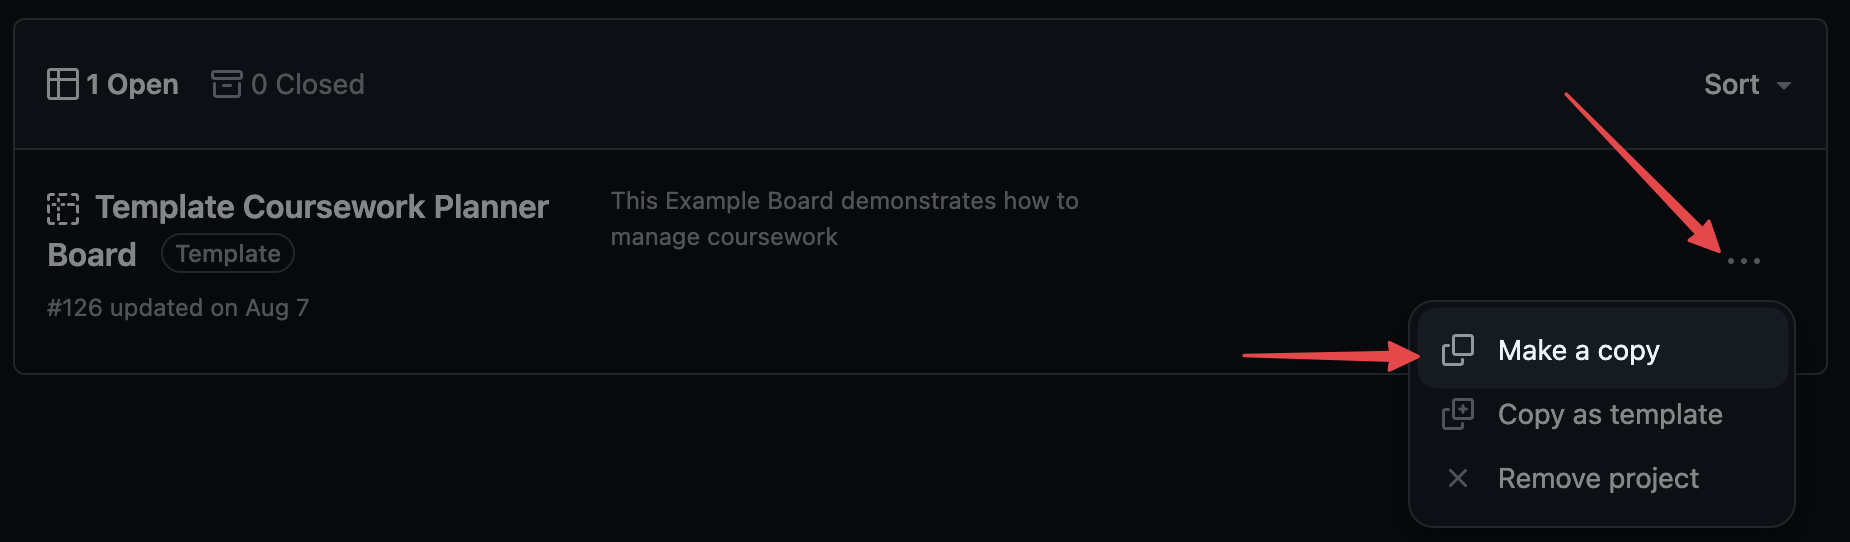Click the caret arrow next to Sort
The height and width of the screenshot is (542, 1850).
[1784, 86]
